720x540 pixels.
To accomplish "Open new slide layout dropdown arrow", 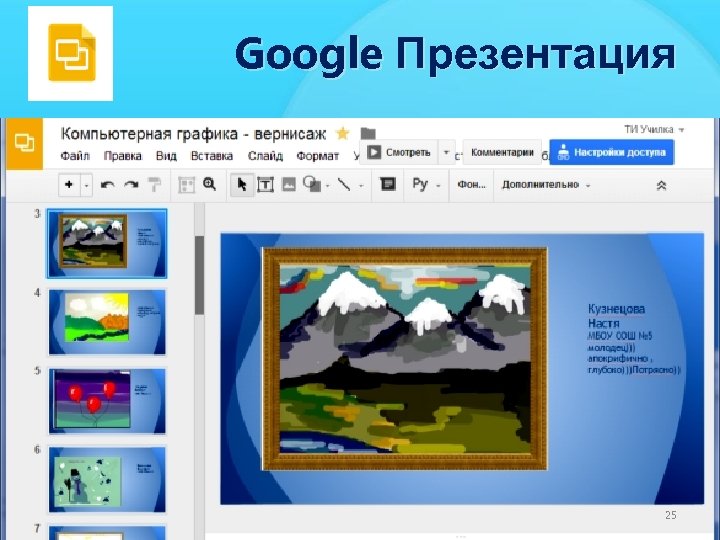I will pyautogui.click(x=87, y=185).
